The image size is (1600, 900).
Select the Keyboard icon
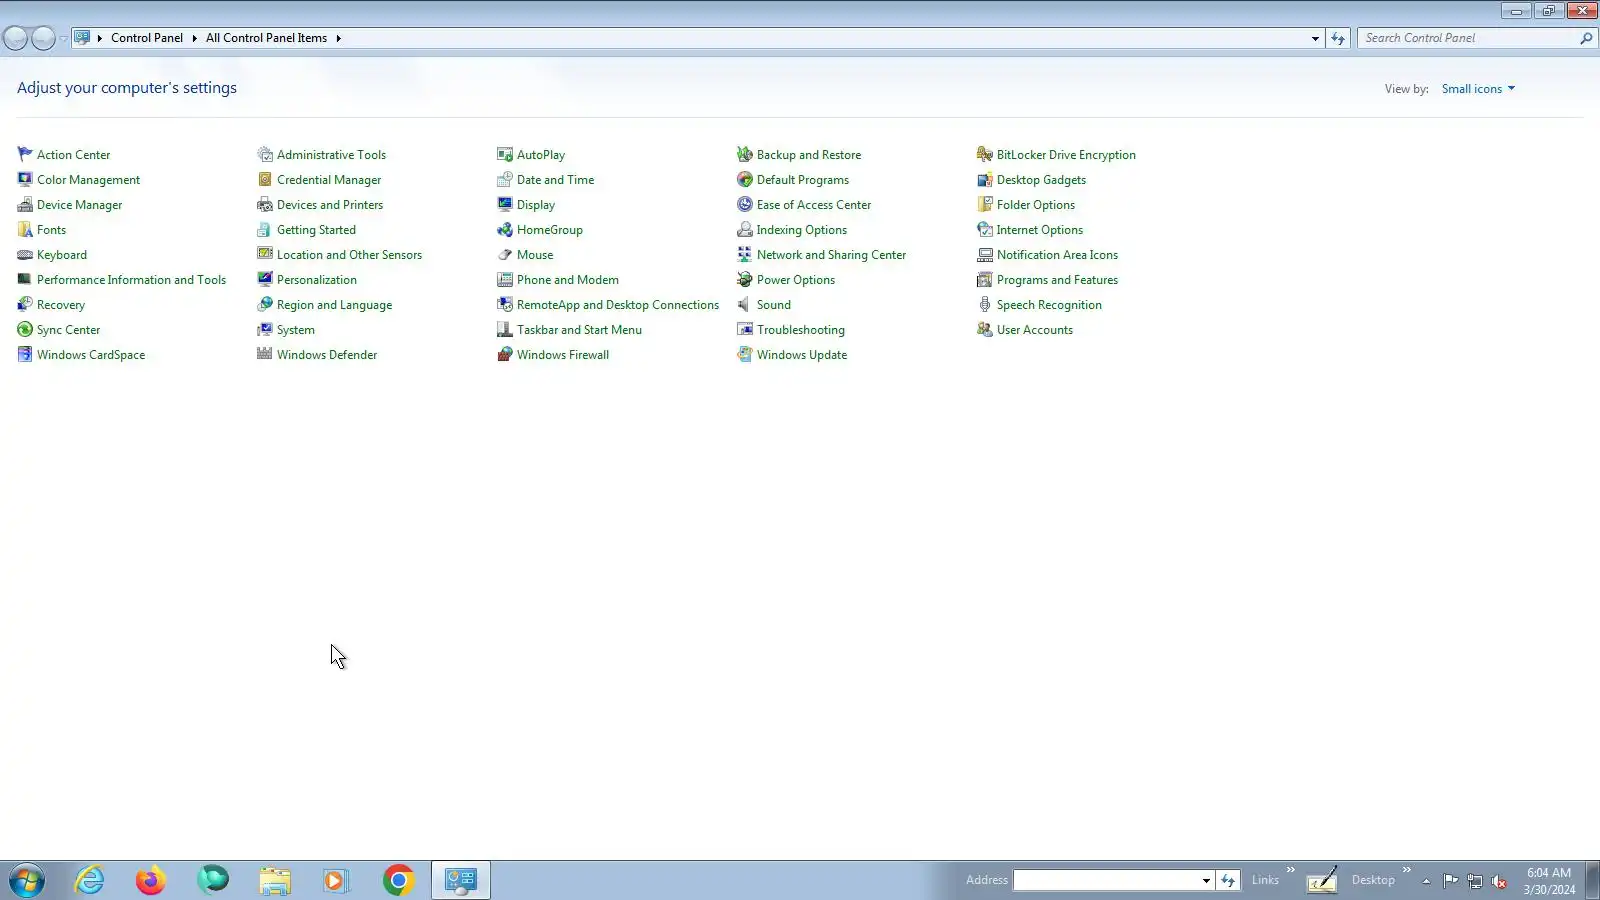25,254
